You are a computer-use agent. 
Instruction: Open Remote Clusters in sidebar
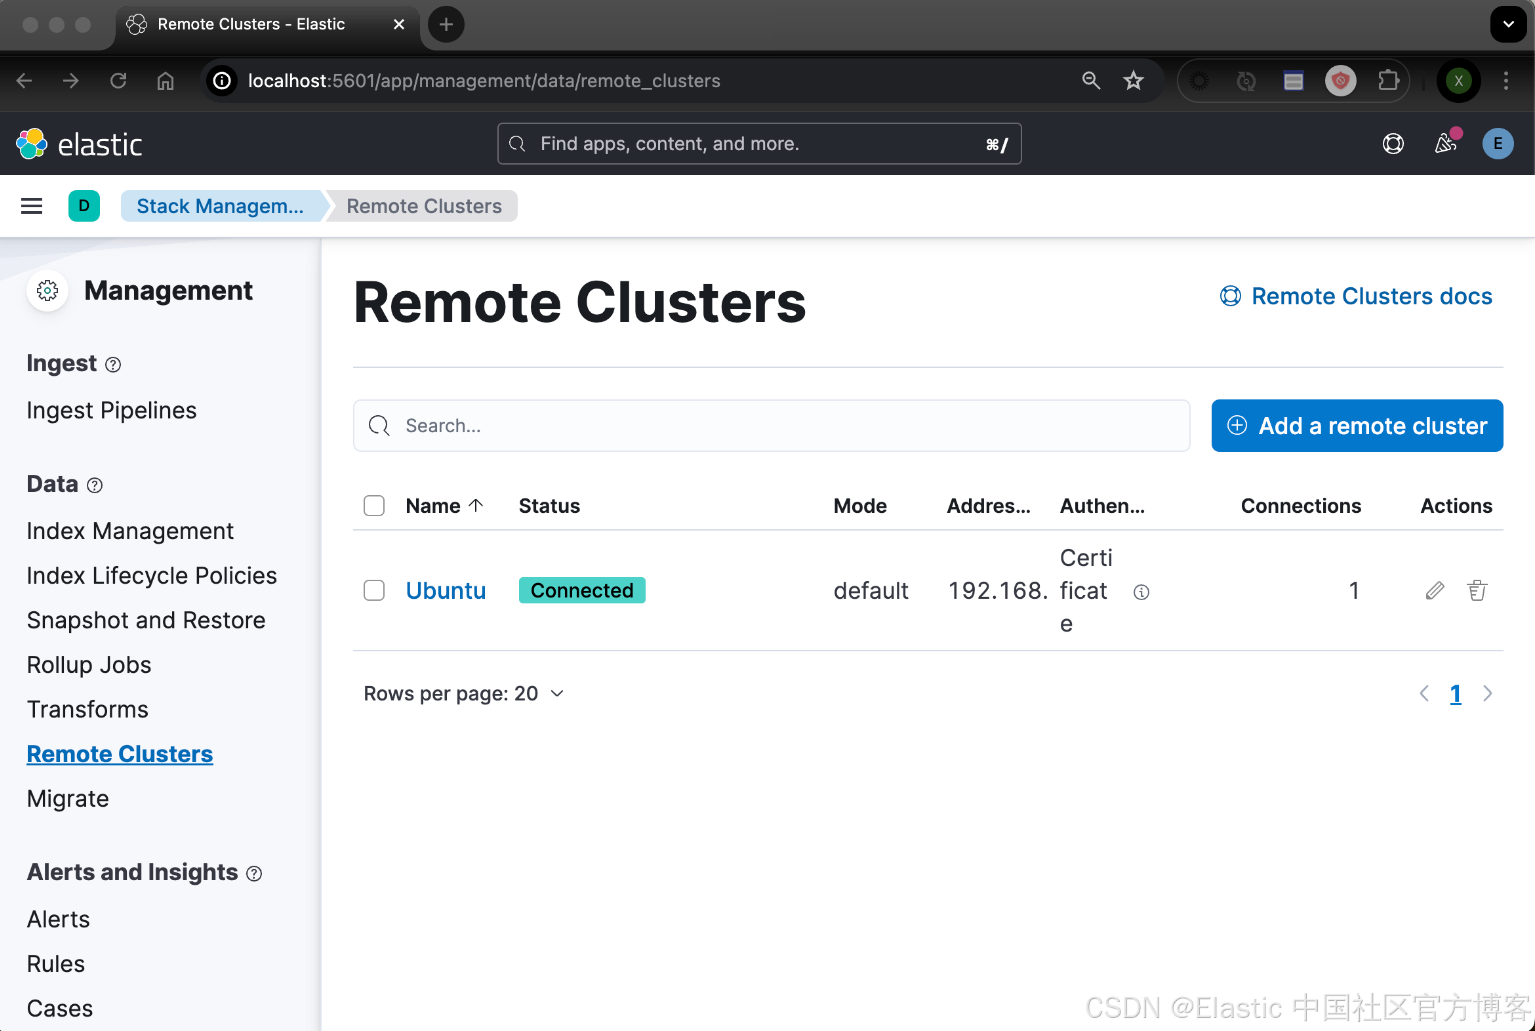coord(120,754)
